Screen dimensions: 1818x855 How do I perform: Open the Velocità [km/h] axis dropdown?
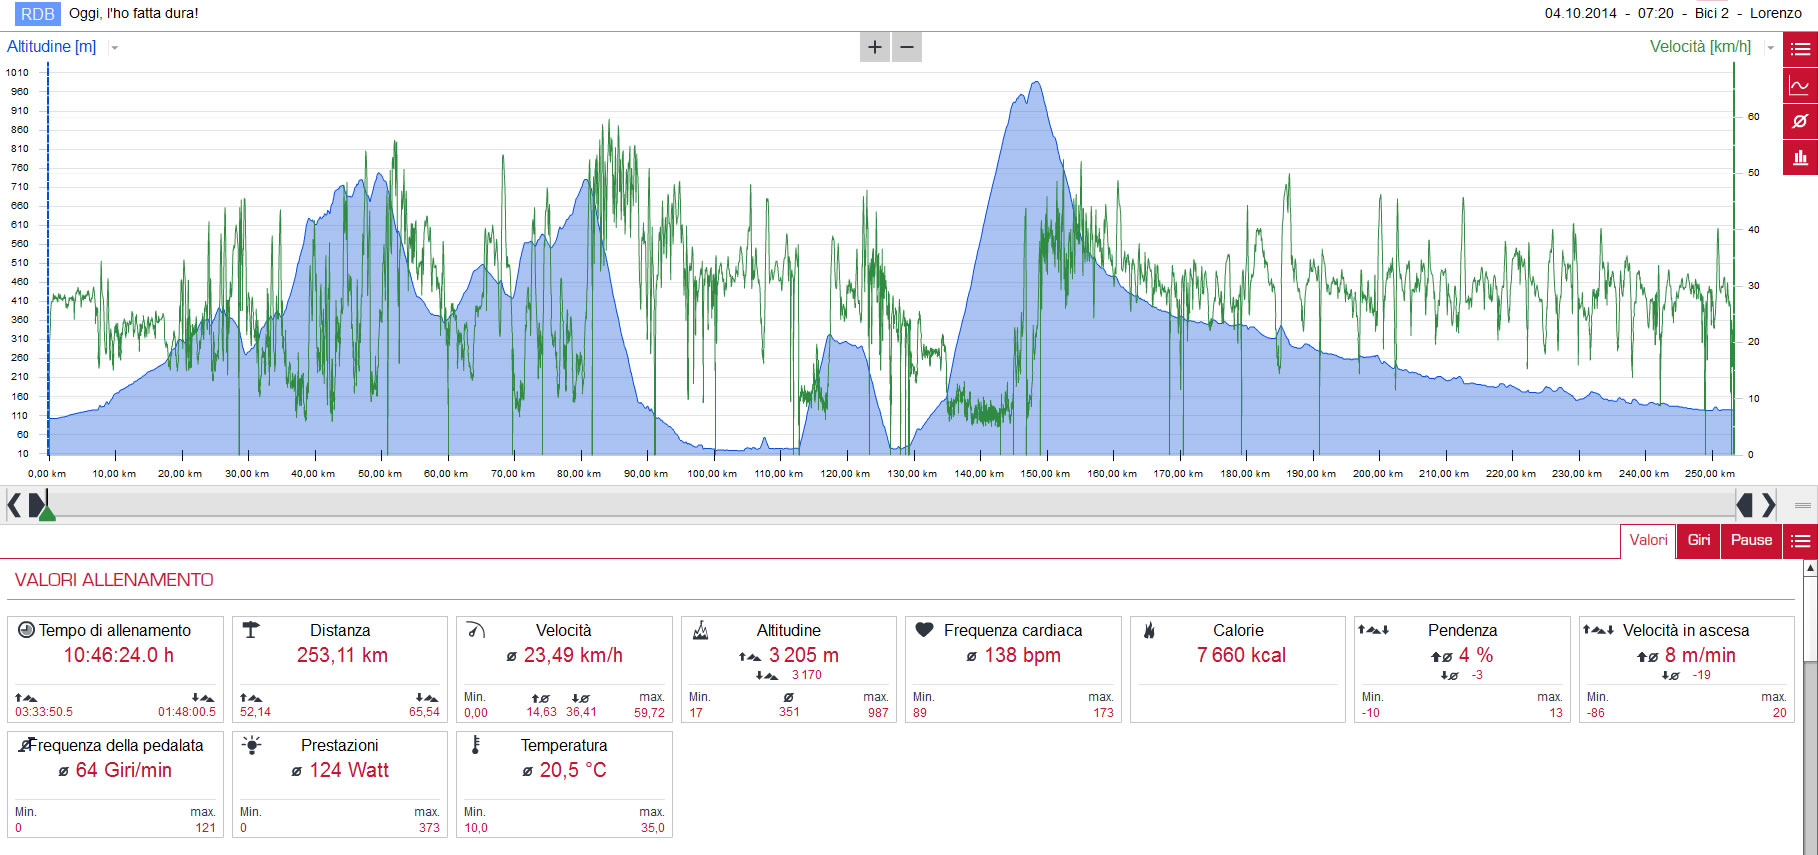tap(1770, 47)
